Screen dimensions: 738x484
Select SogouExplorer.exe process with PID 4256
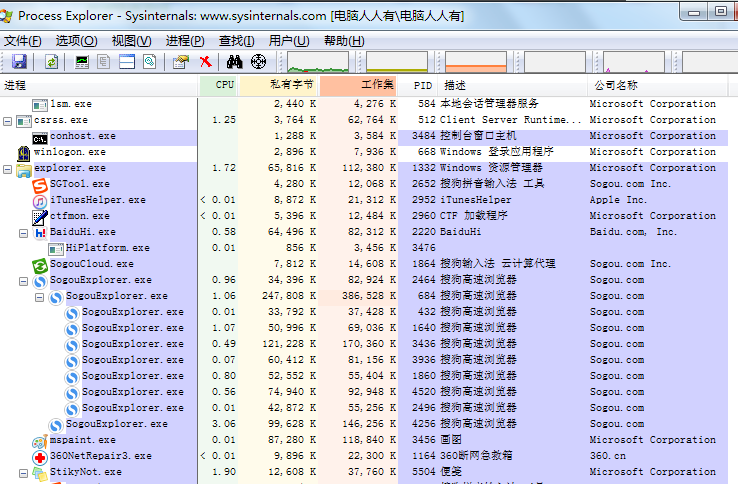(x=364, y=424)
